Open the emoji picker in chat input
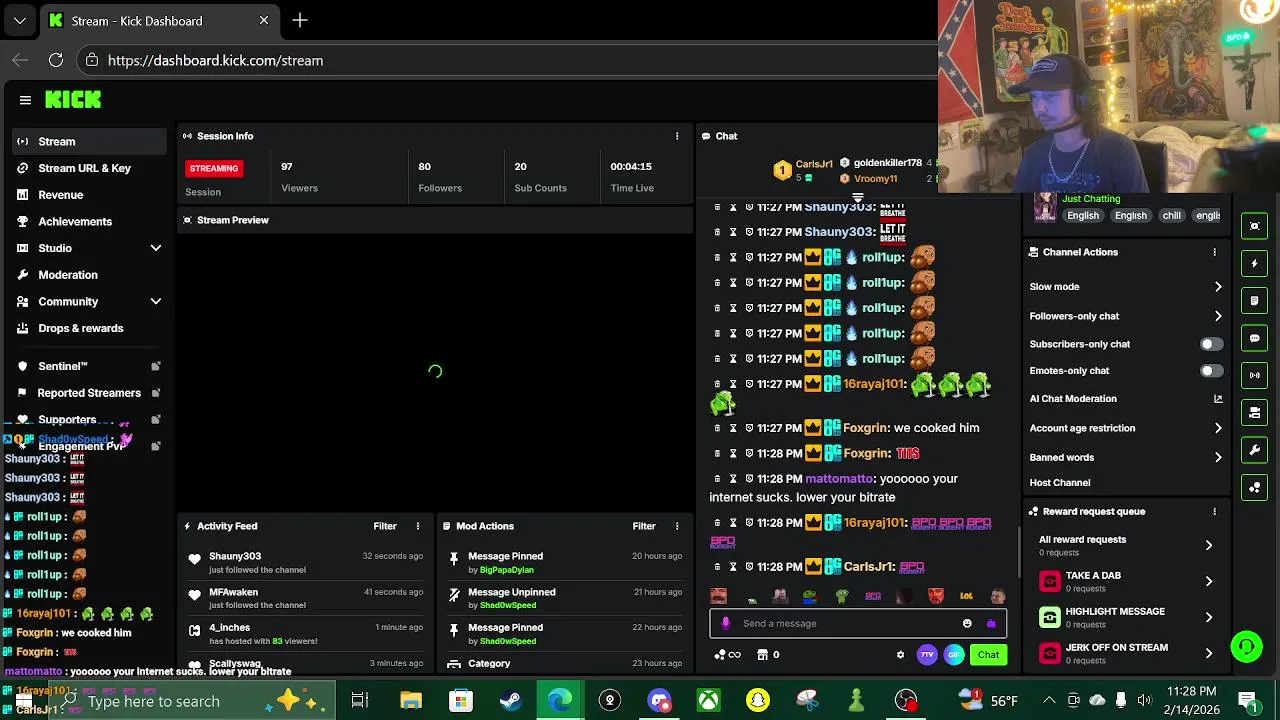The width and height of the screenshot is (1280, 720). [967, 623]
